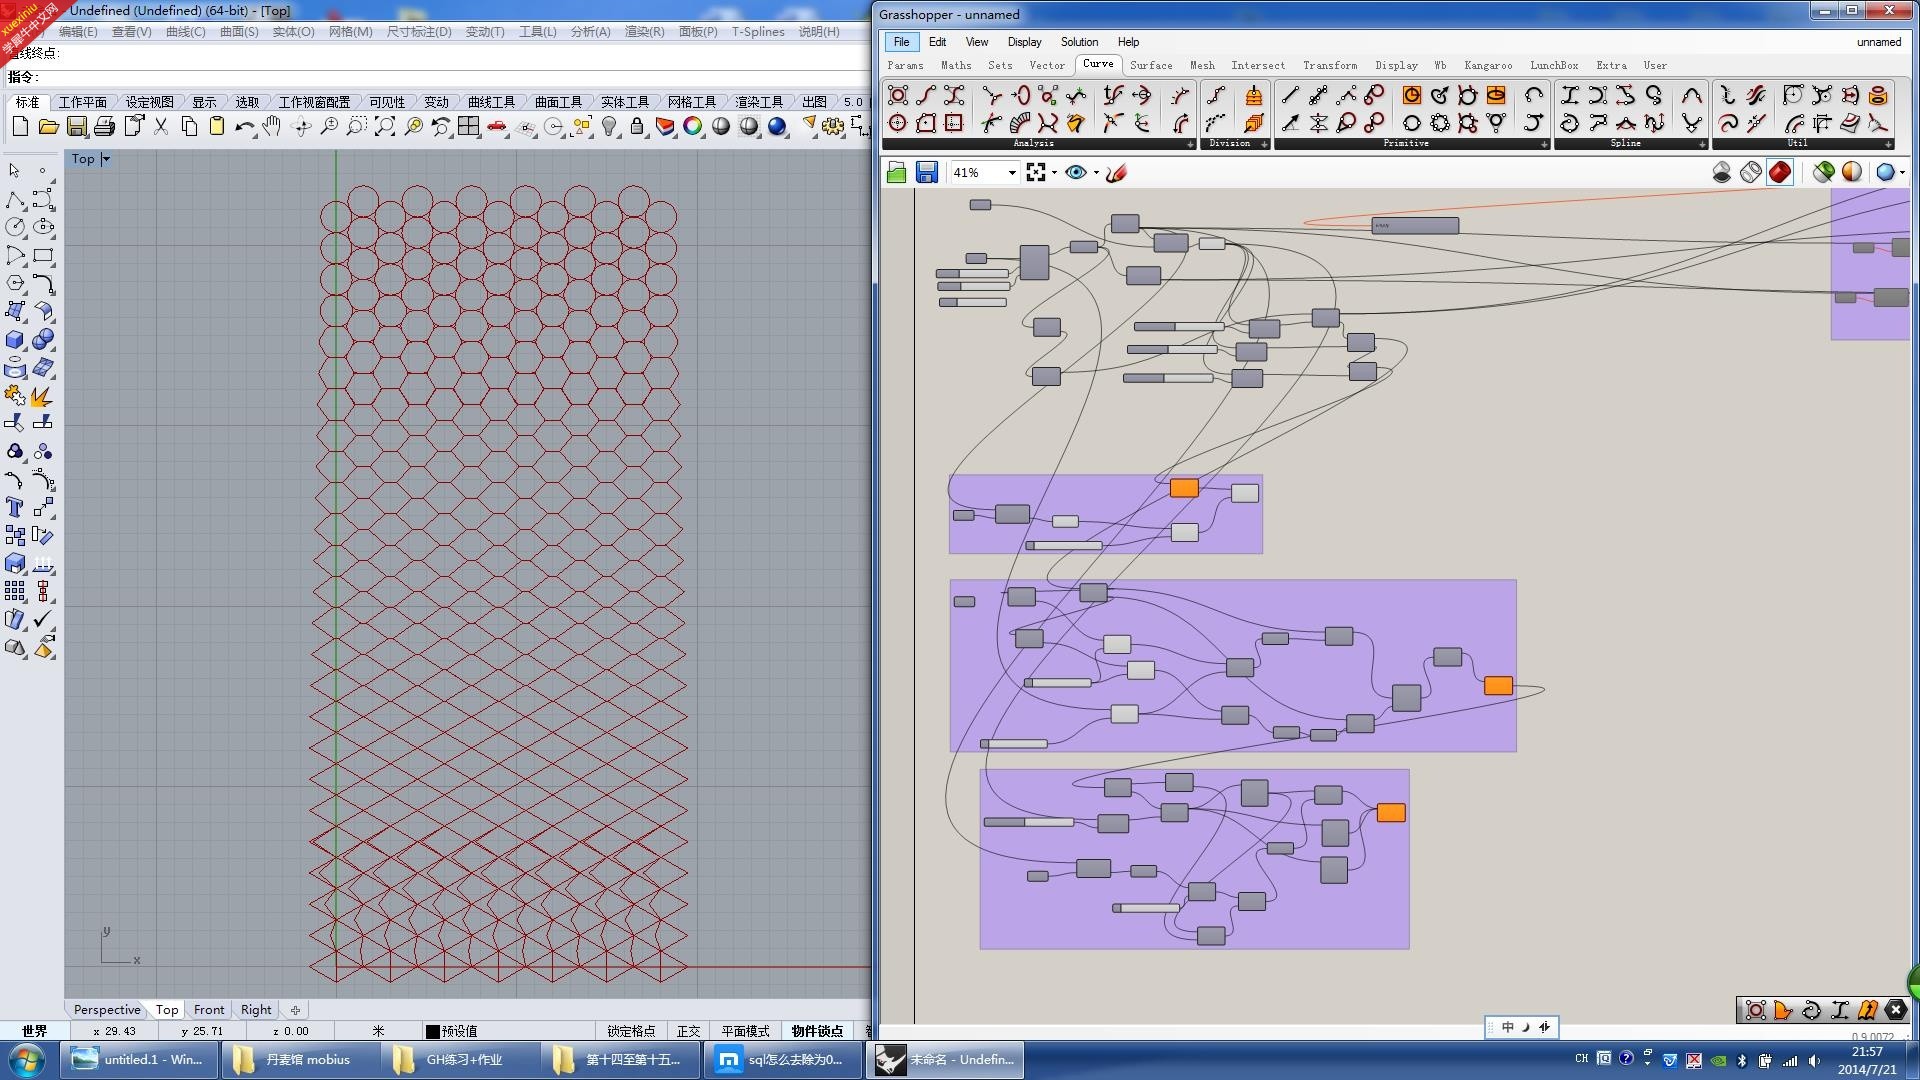Open the color wheel materials icon in Rhino
The image size is (1920, 1080).
coord(692,127)
